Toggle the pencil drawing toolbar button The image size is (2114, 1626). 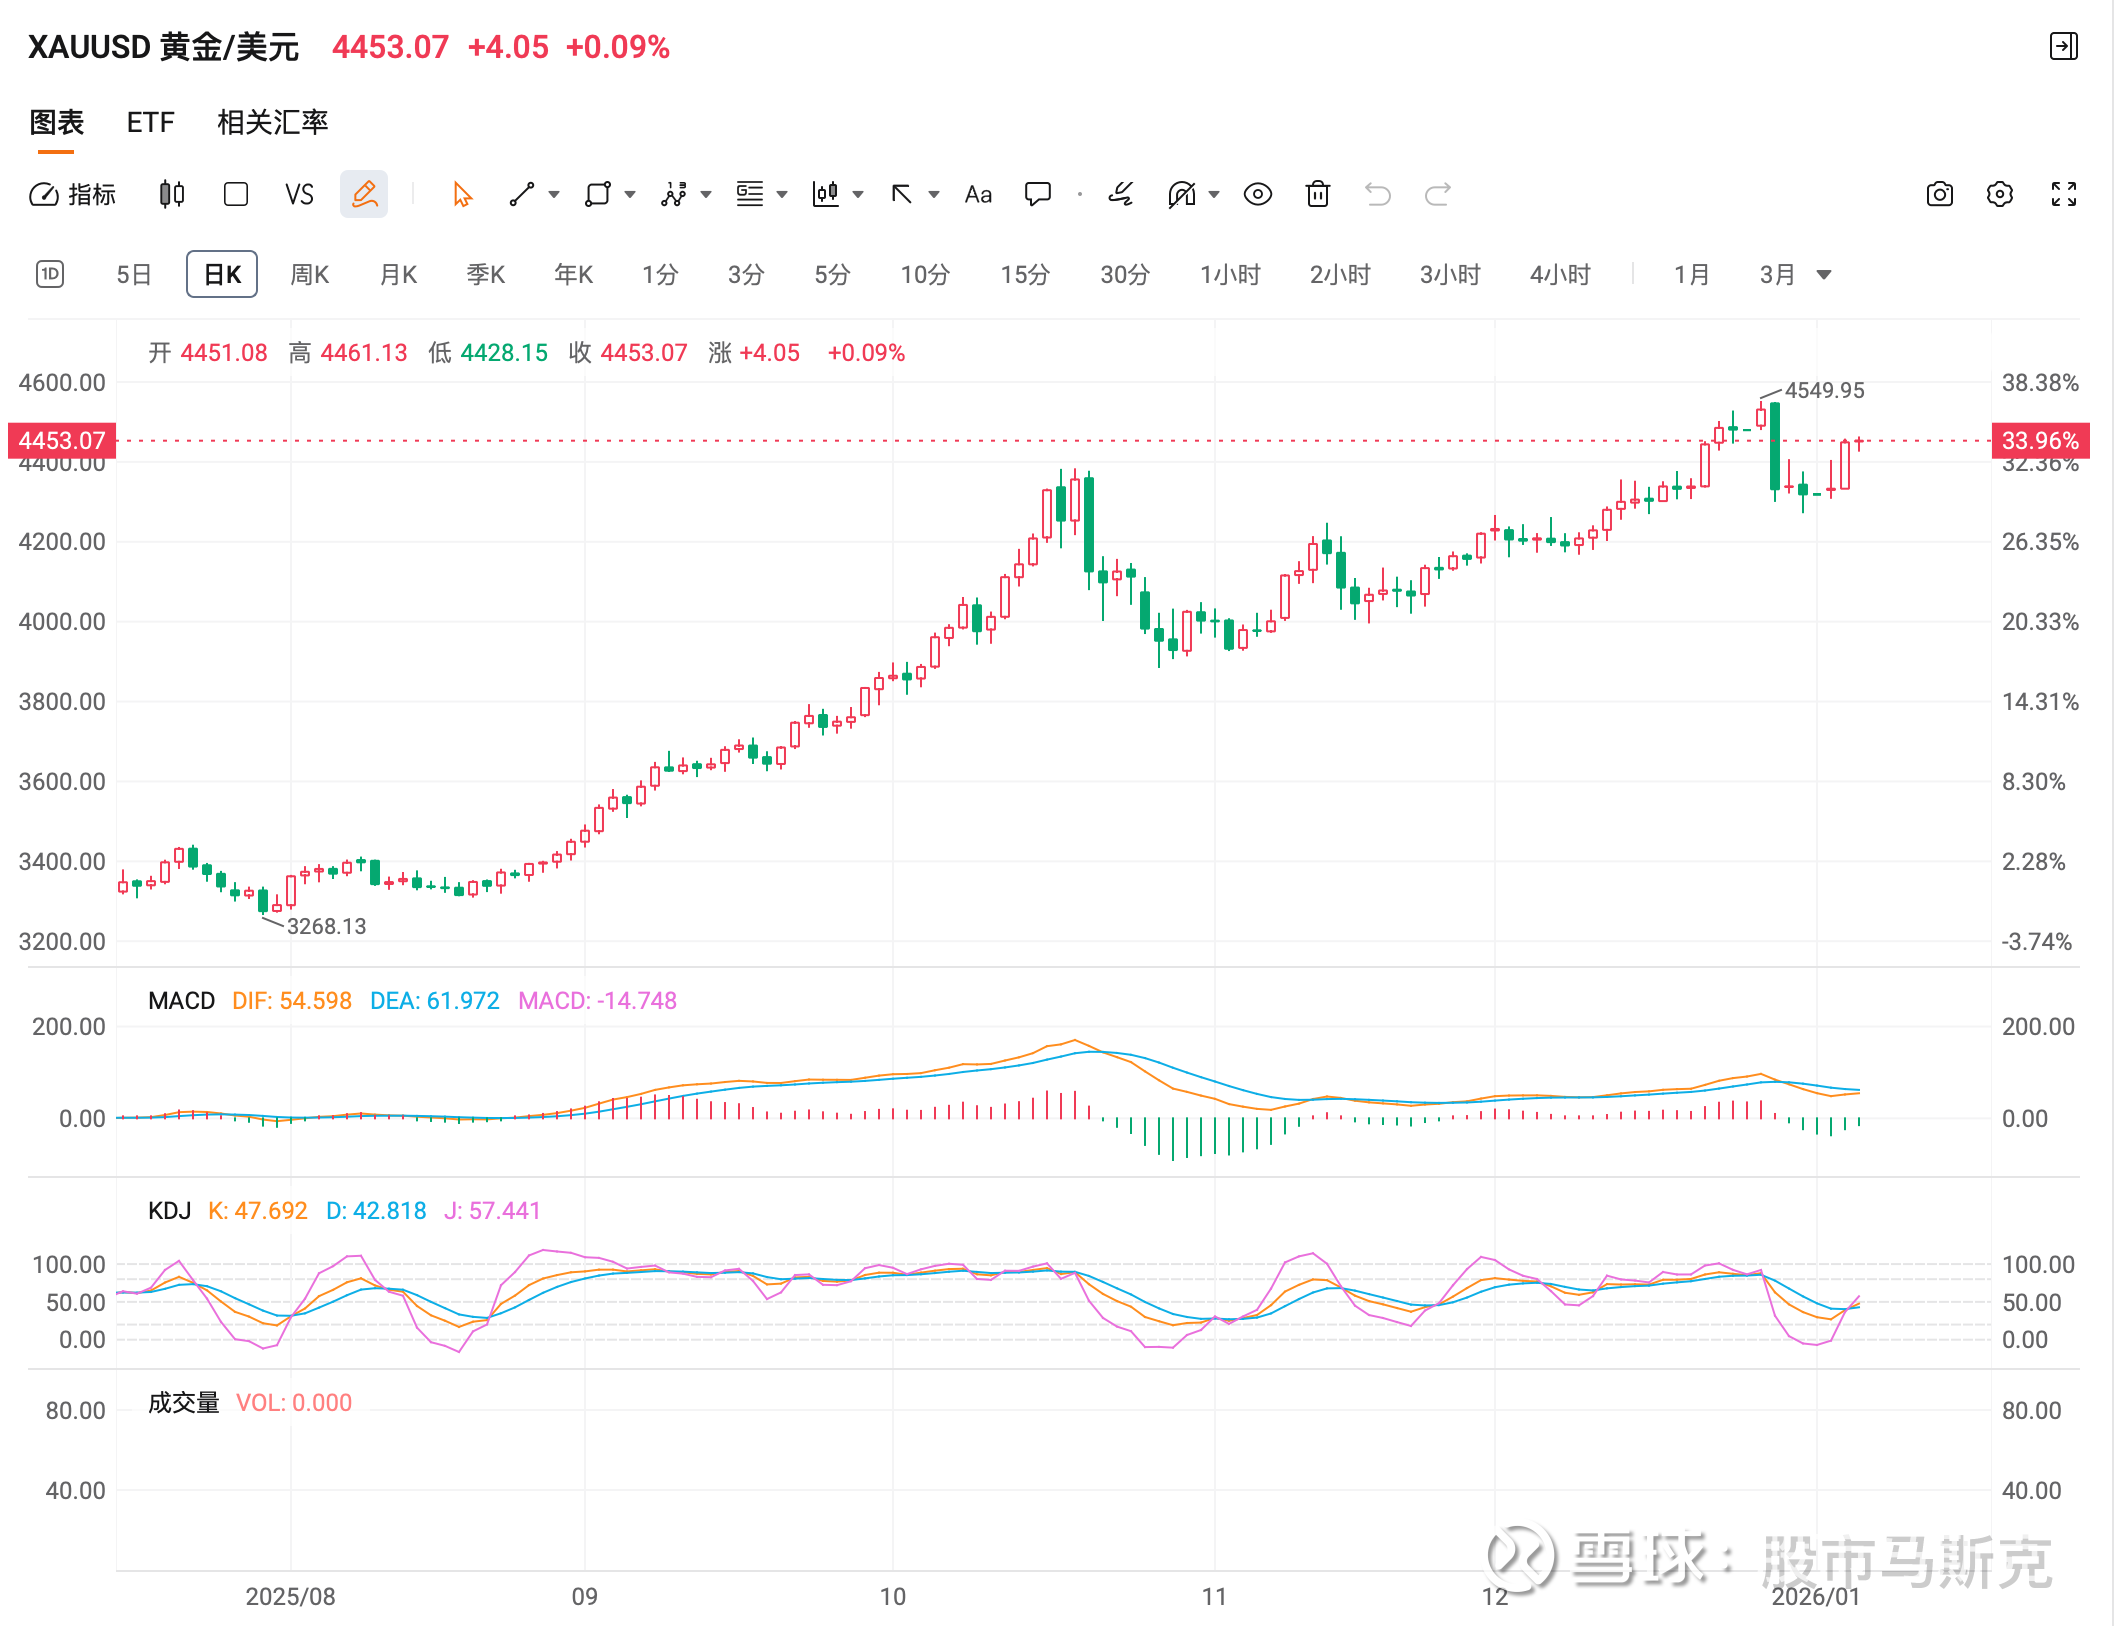point(364,194)
